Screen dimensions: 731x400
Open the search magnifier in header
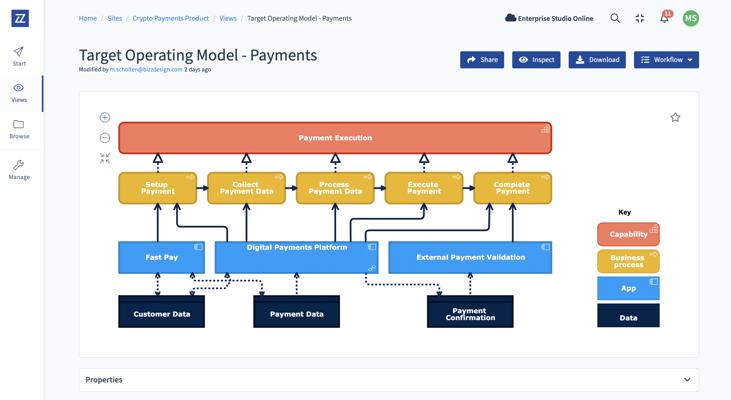(x=615, y=18)
